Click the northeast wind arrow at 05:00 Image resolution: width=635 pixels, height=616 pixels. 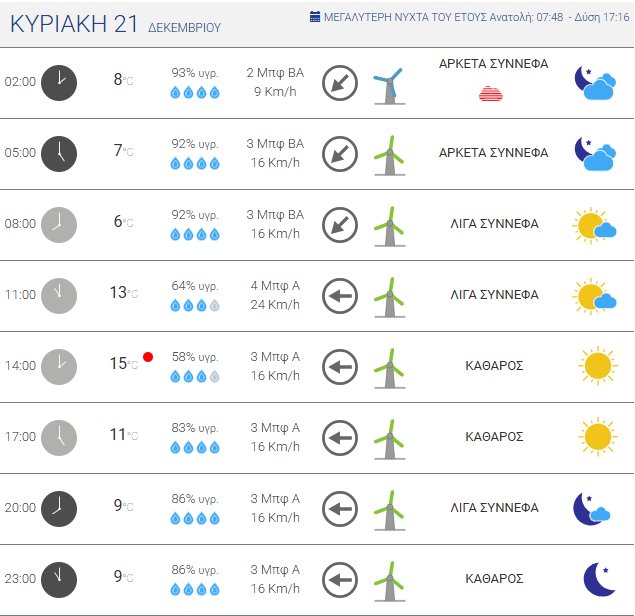[340, 153]
